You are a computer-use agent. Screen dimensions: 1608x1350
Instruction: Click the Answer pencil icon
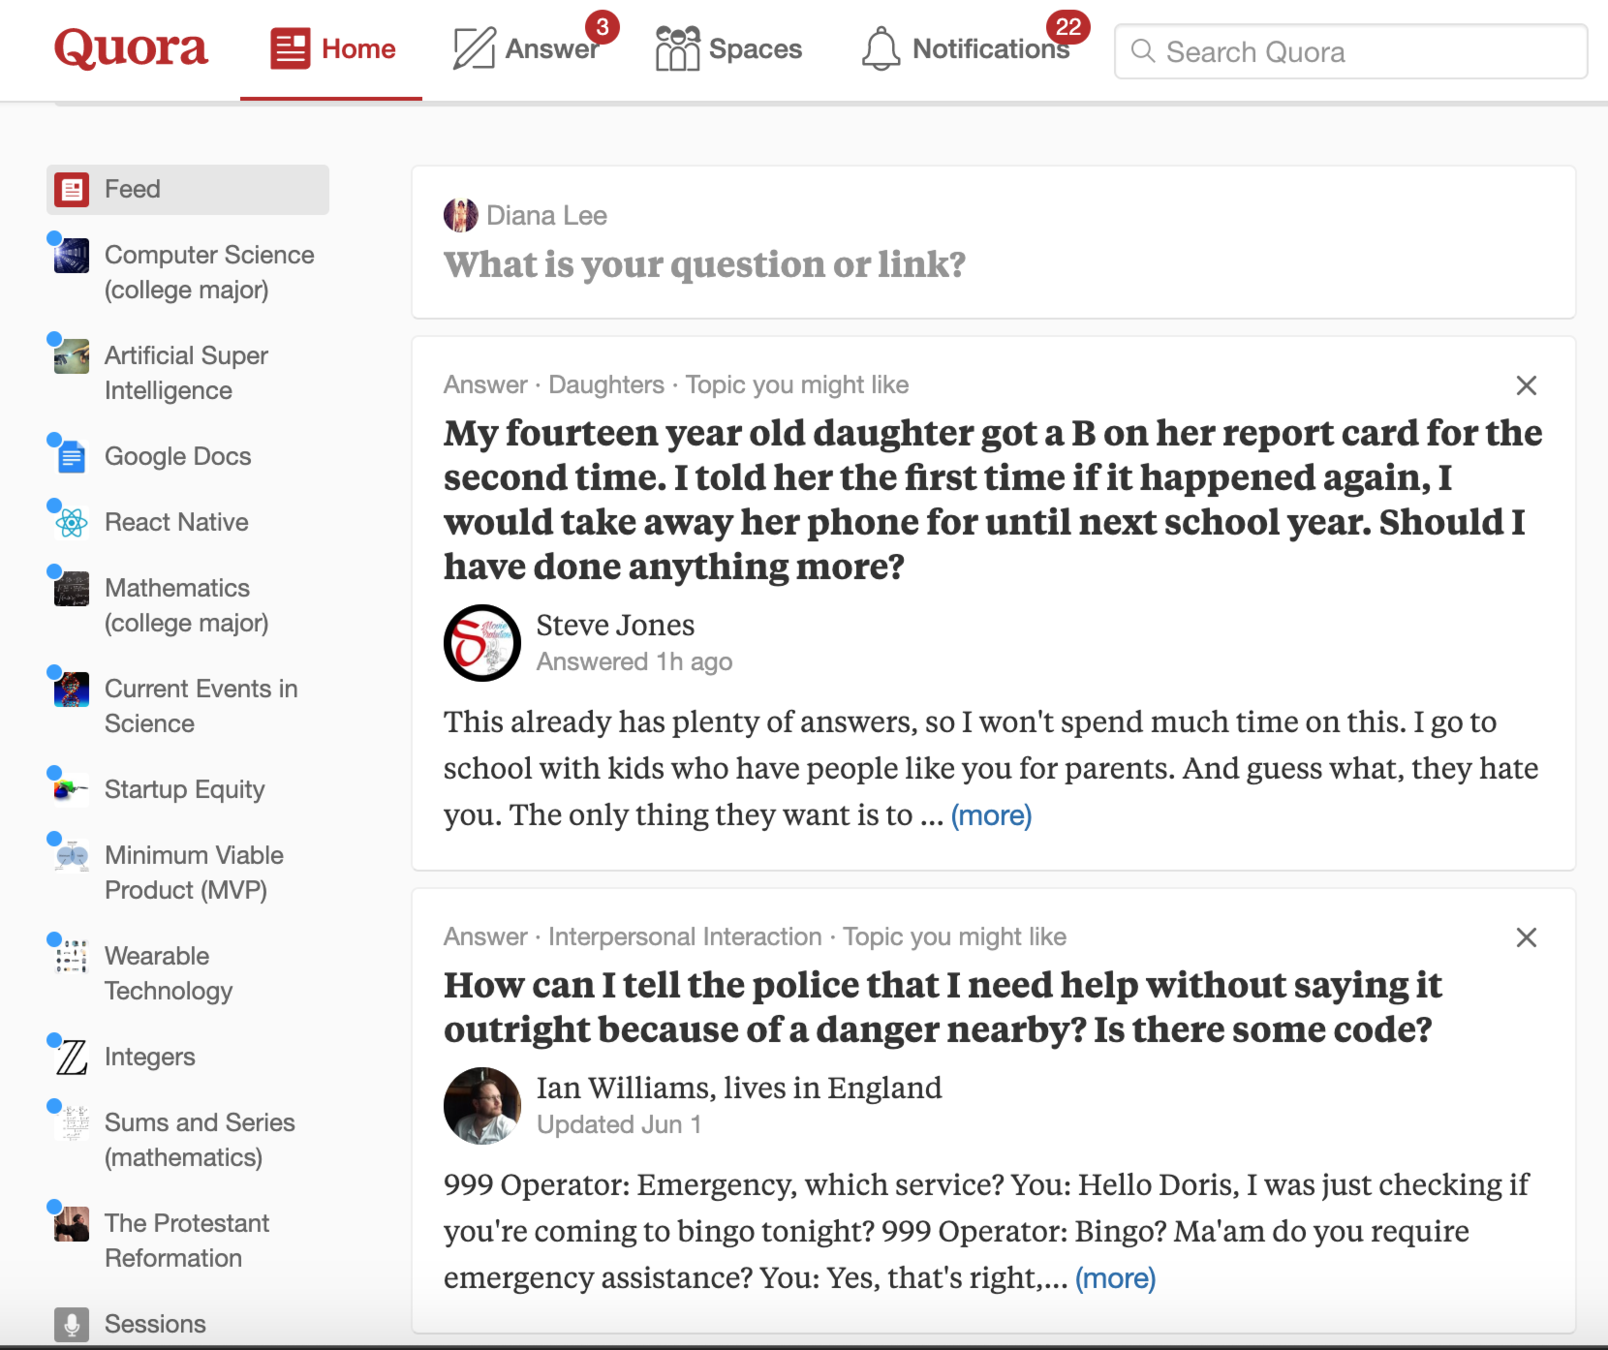pyautogui.click(x=474, y=49)
